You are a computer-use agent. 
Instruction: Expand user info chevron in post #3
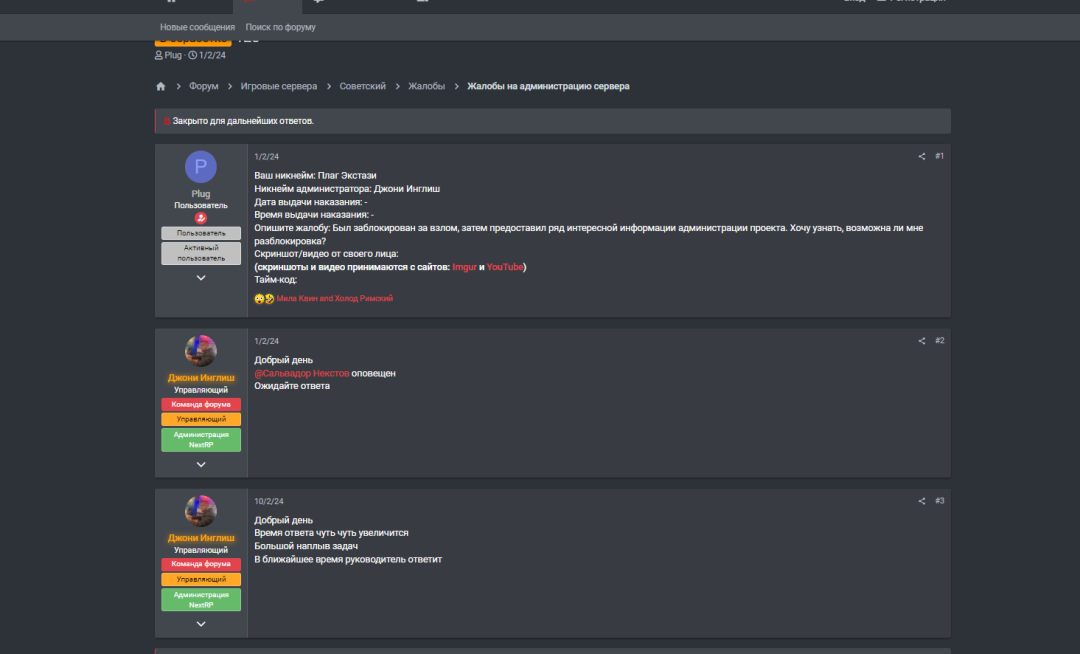point(201,624)
